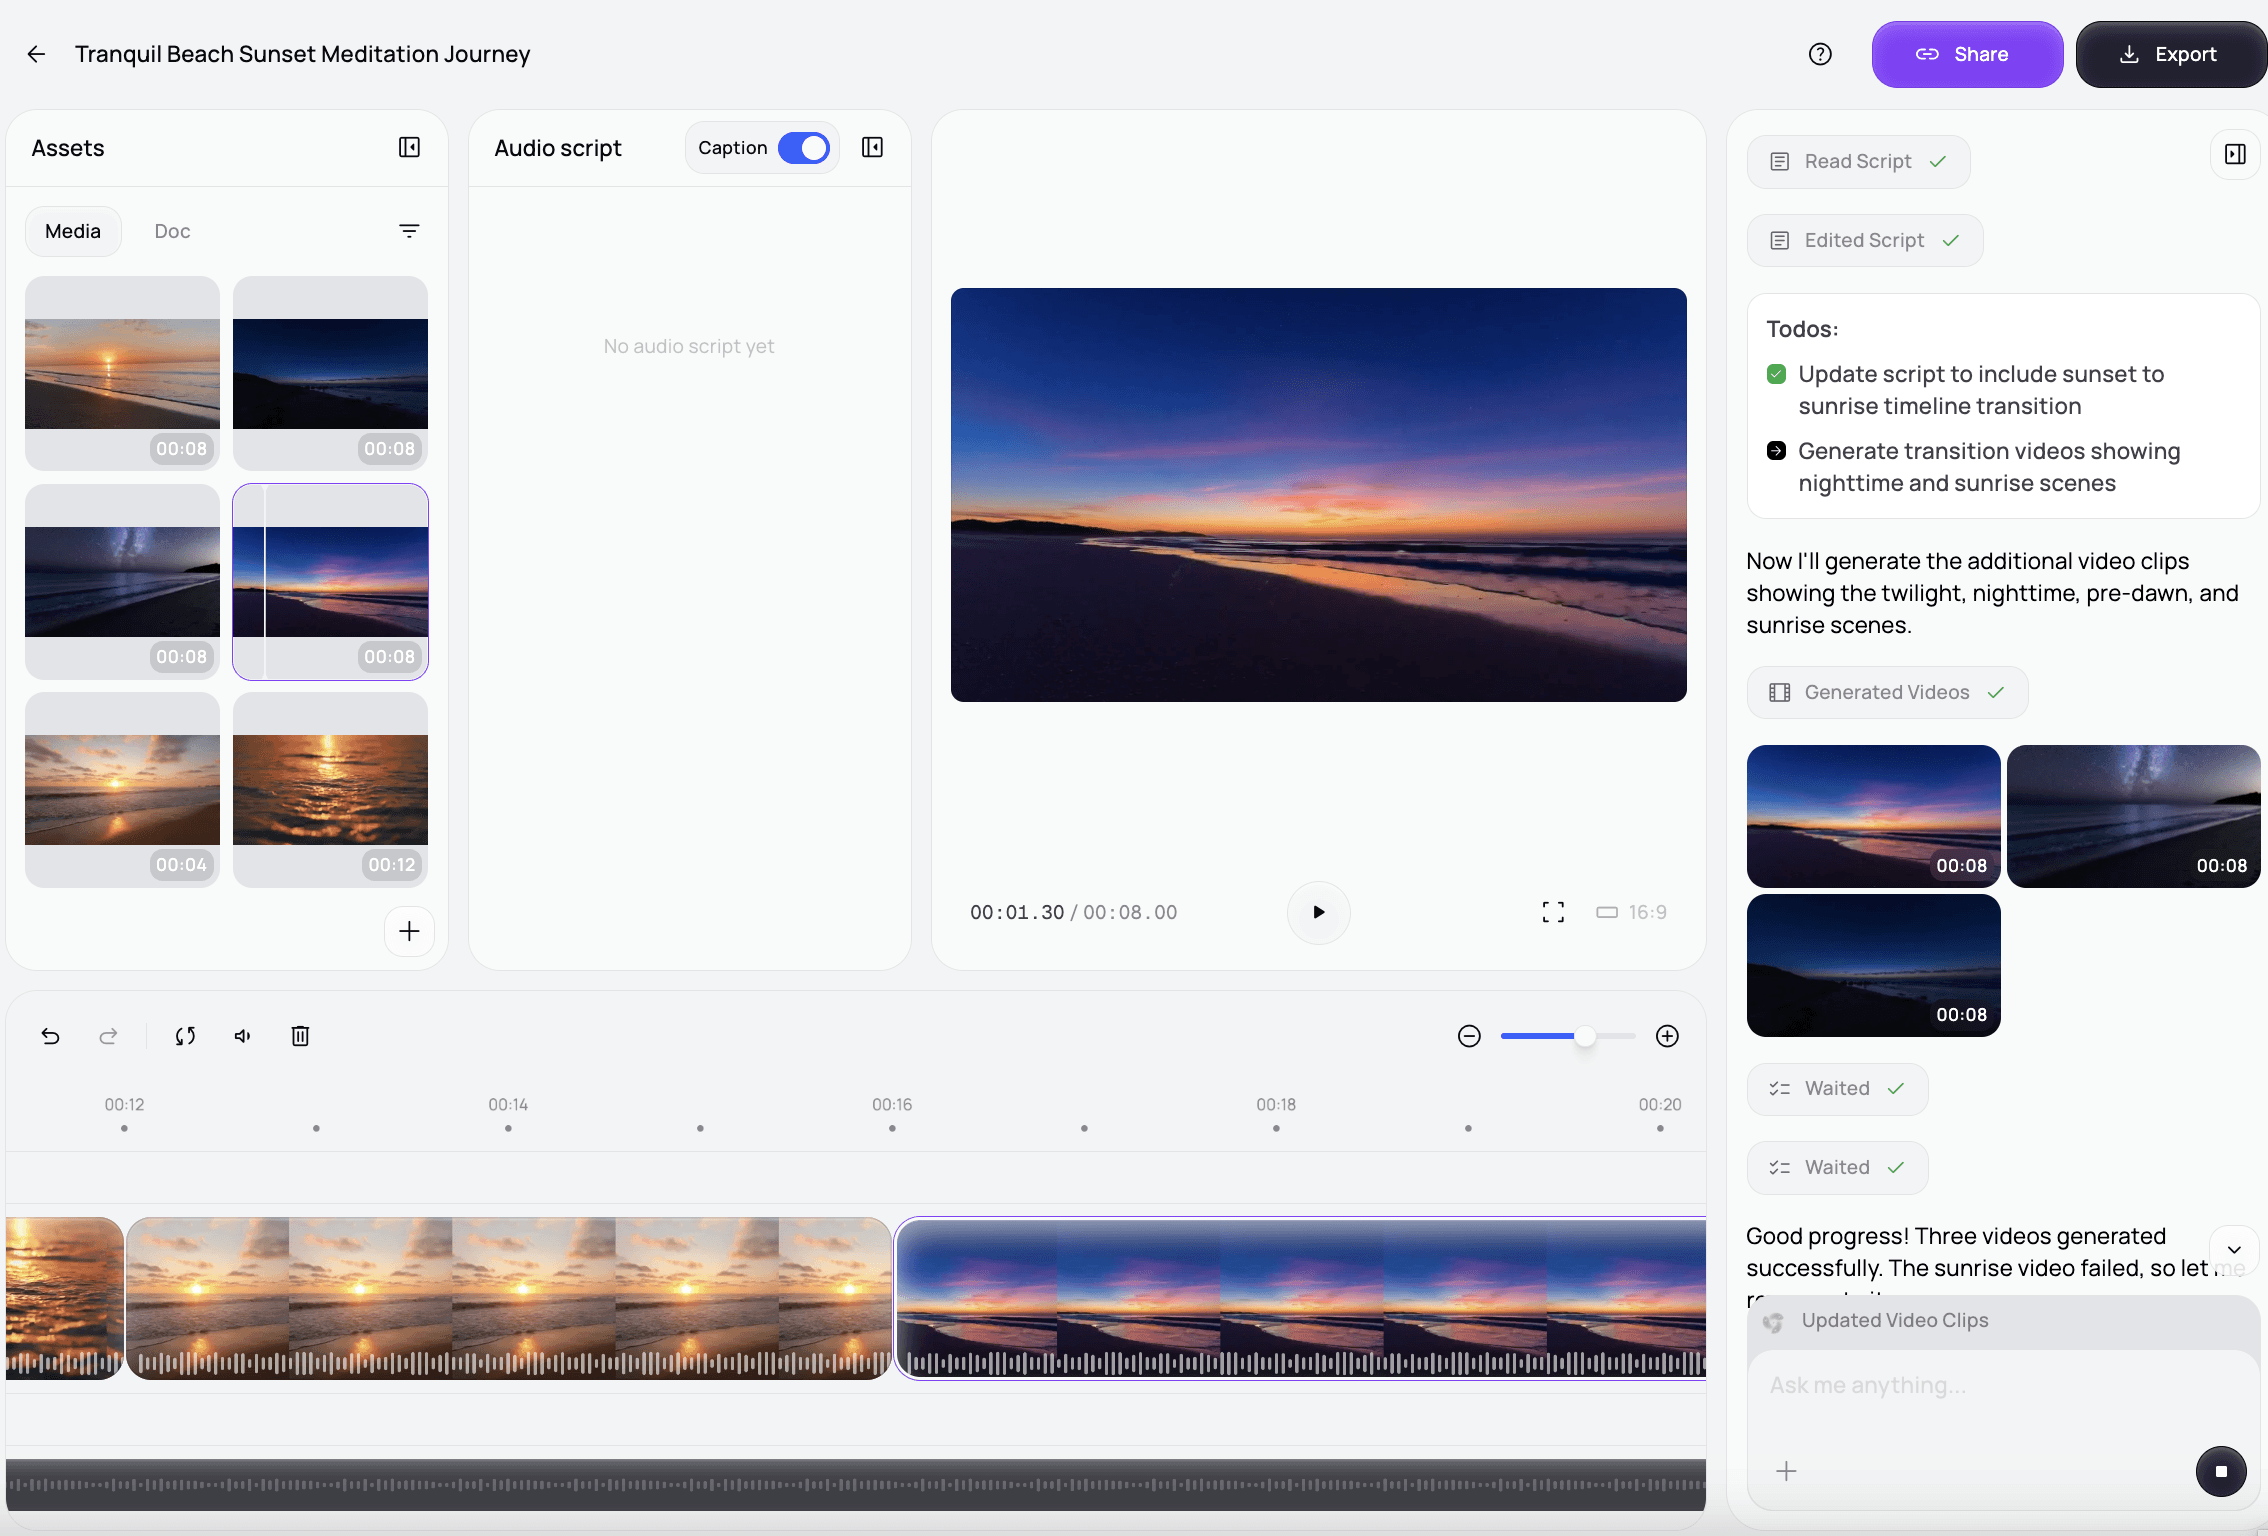Go back using the left arrow
The height and width of the screenshot is (1536, 2268).
37,54
